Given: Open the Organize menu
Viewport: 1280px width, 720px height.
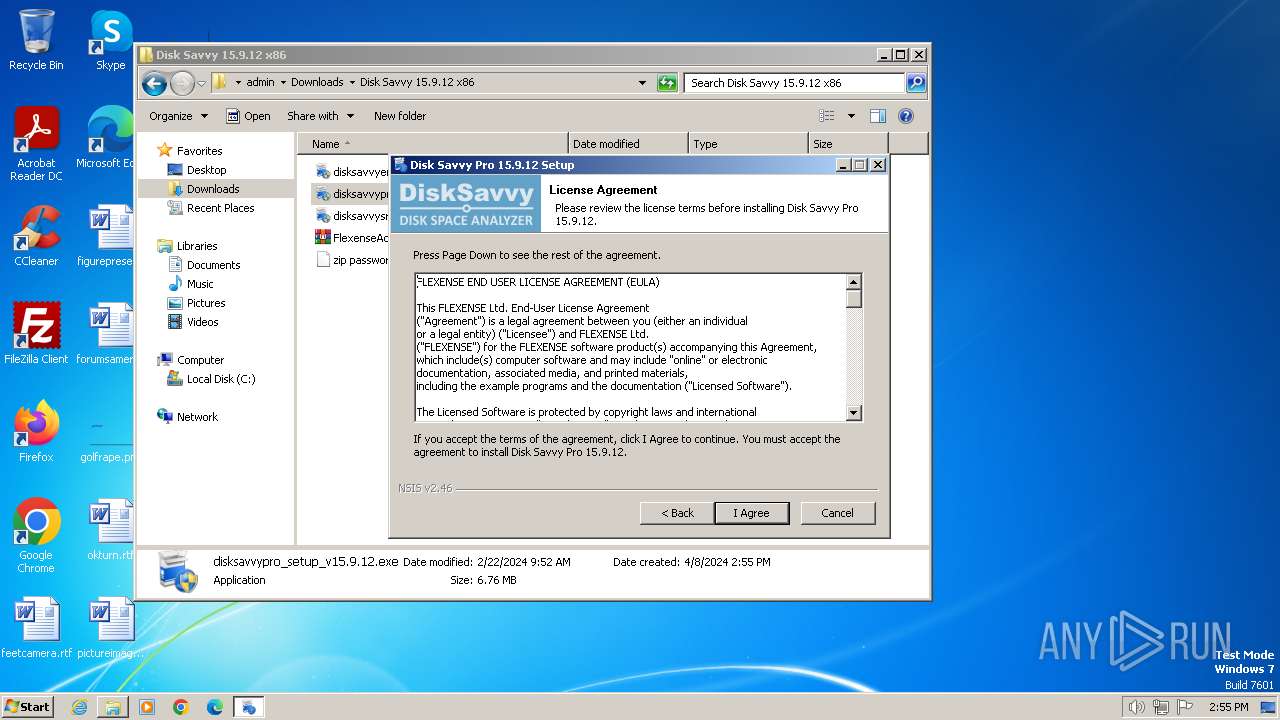Looking at the screenshot, I should [178, 116].
